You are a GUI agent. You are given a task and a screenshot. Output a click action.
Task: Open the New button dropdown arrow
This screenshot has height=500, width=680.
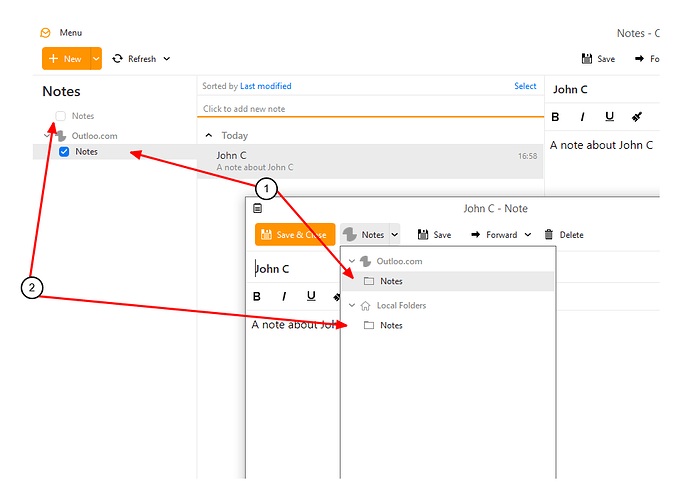[x=96, y=59]
